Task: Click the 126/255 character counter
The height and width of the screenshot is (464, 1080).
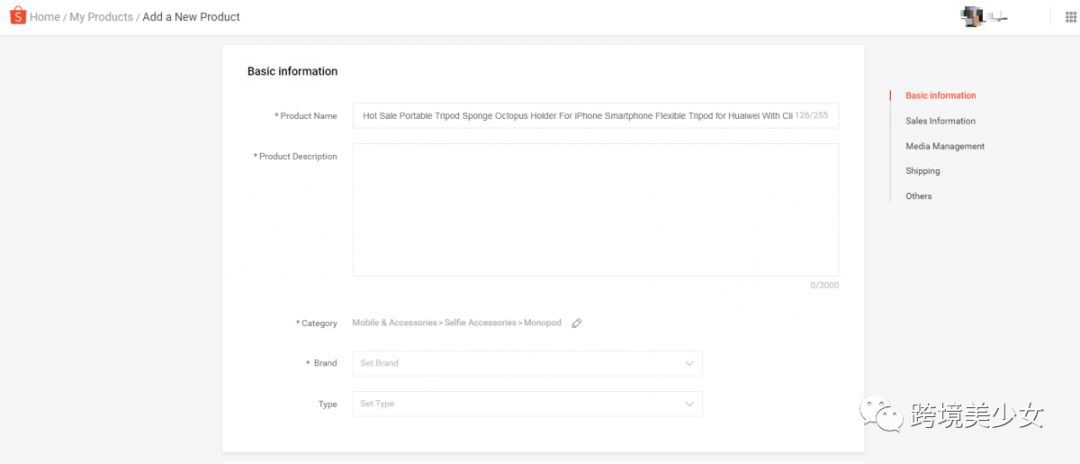Action: (811, 116)
